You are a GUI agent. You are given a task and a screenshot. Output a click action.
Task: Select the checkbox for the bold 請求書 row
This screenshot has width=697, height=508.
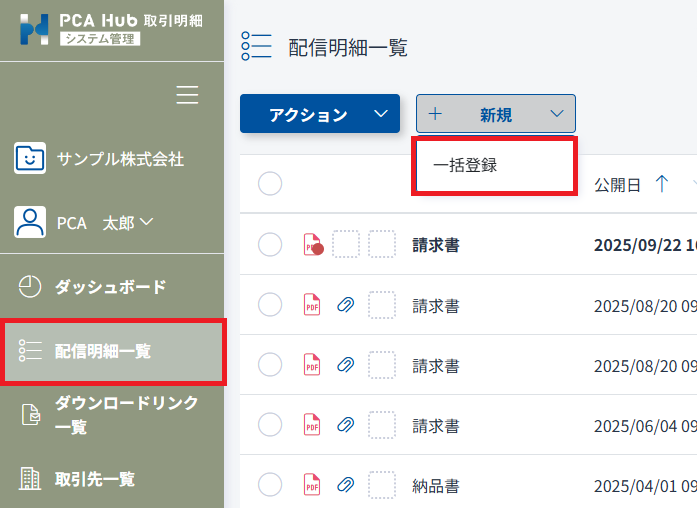pos(270,245)
